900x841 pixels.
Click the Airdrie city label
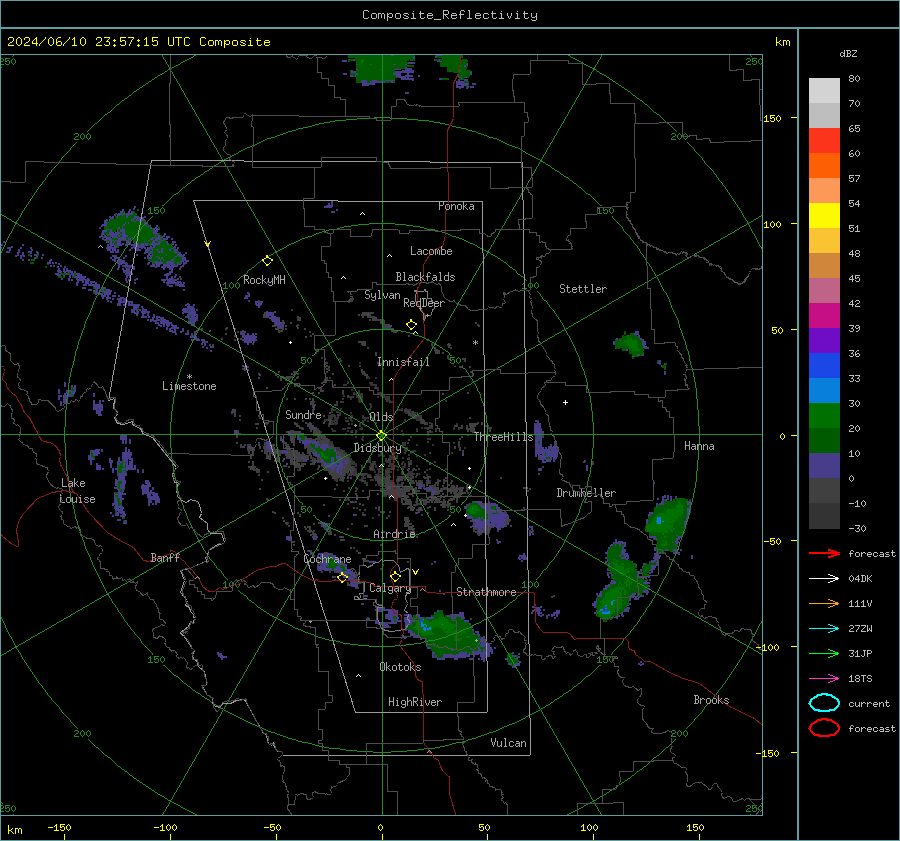[394, 534]
